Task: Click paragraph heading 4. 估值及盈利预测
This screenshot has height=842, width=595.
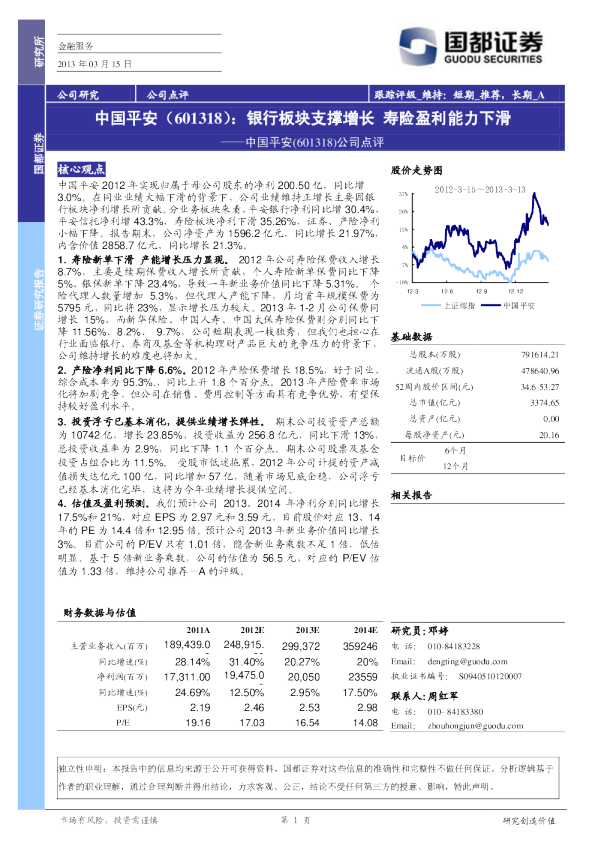Action: pyautogui.click(x=104, y=503)
